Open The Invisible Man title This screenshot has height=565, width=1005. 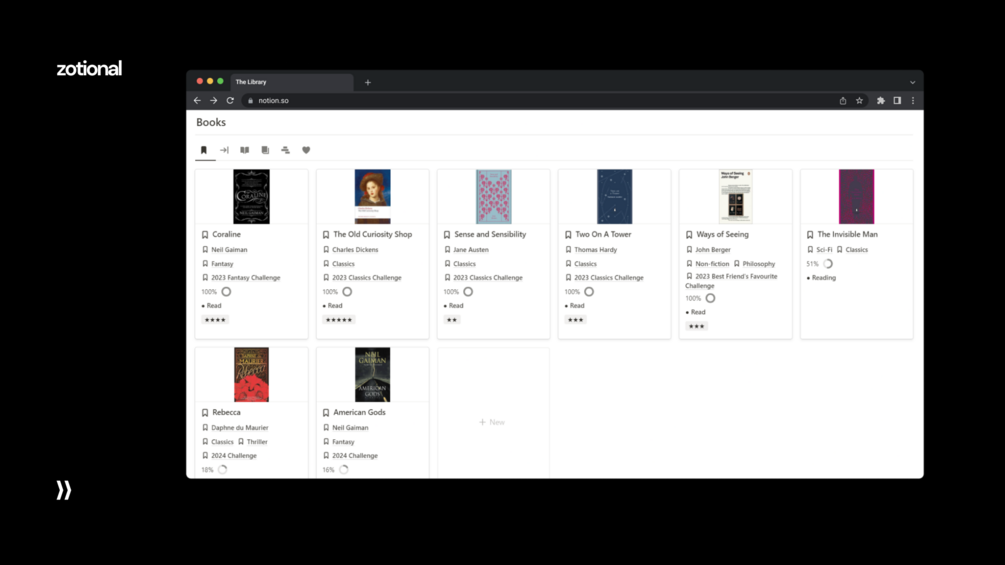point(847,234)
